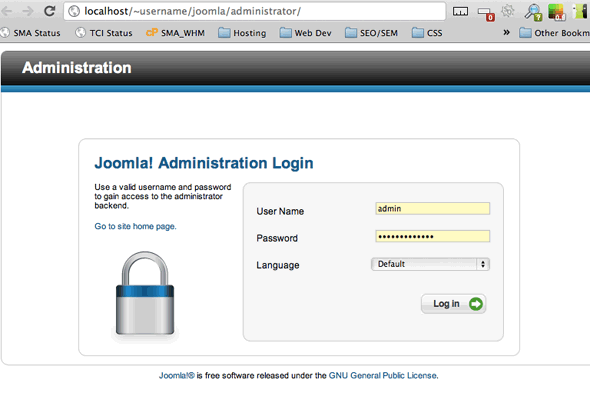Image resolution: width=590 pixels, height=403 pixels.
Task: Click the padlock image on login panel
Action: click(145, 294)
